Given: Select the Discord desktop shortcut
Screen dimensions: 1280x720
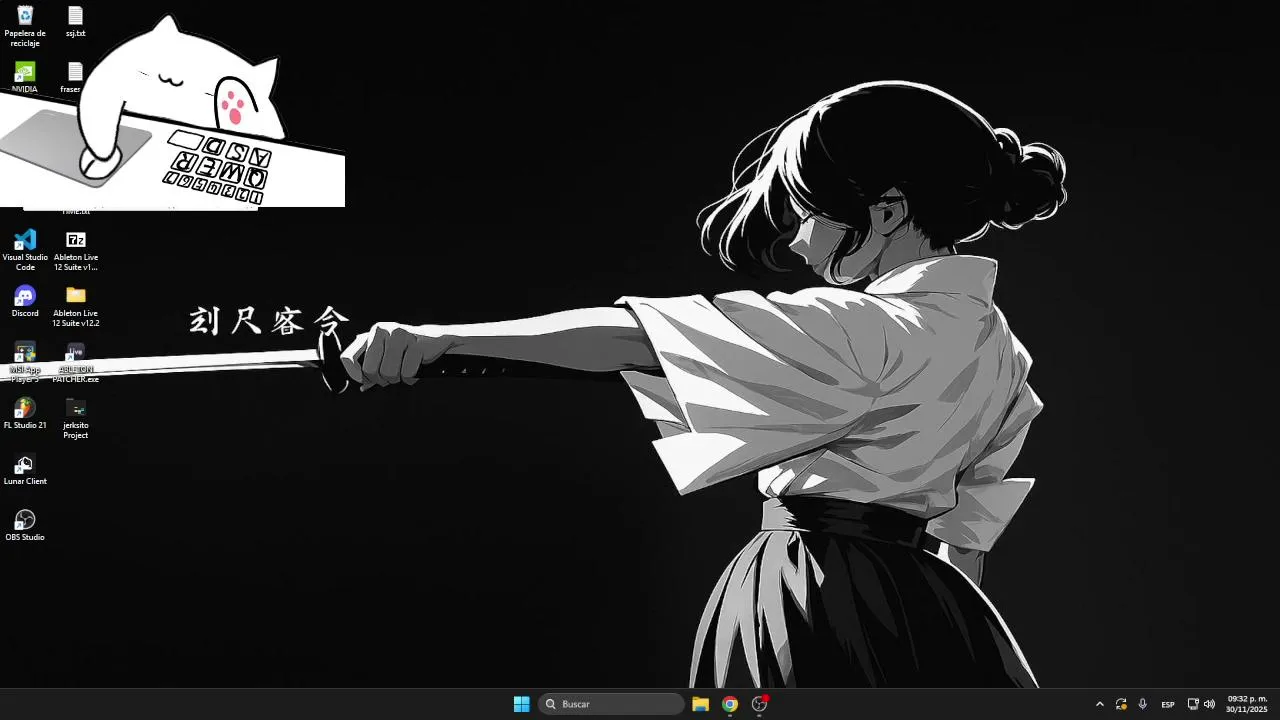Looking at the screenshot, I should point(25,301).
